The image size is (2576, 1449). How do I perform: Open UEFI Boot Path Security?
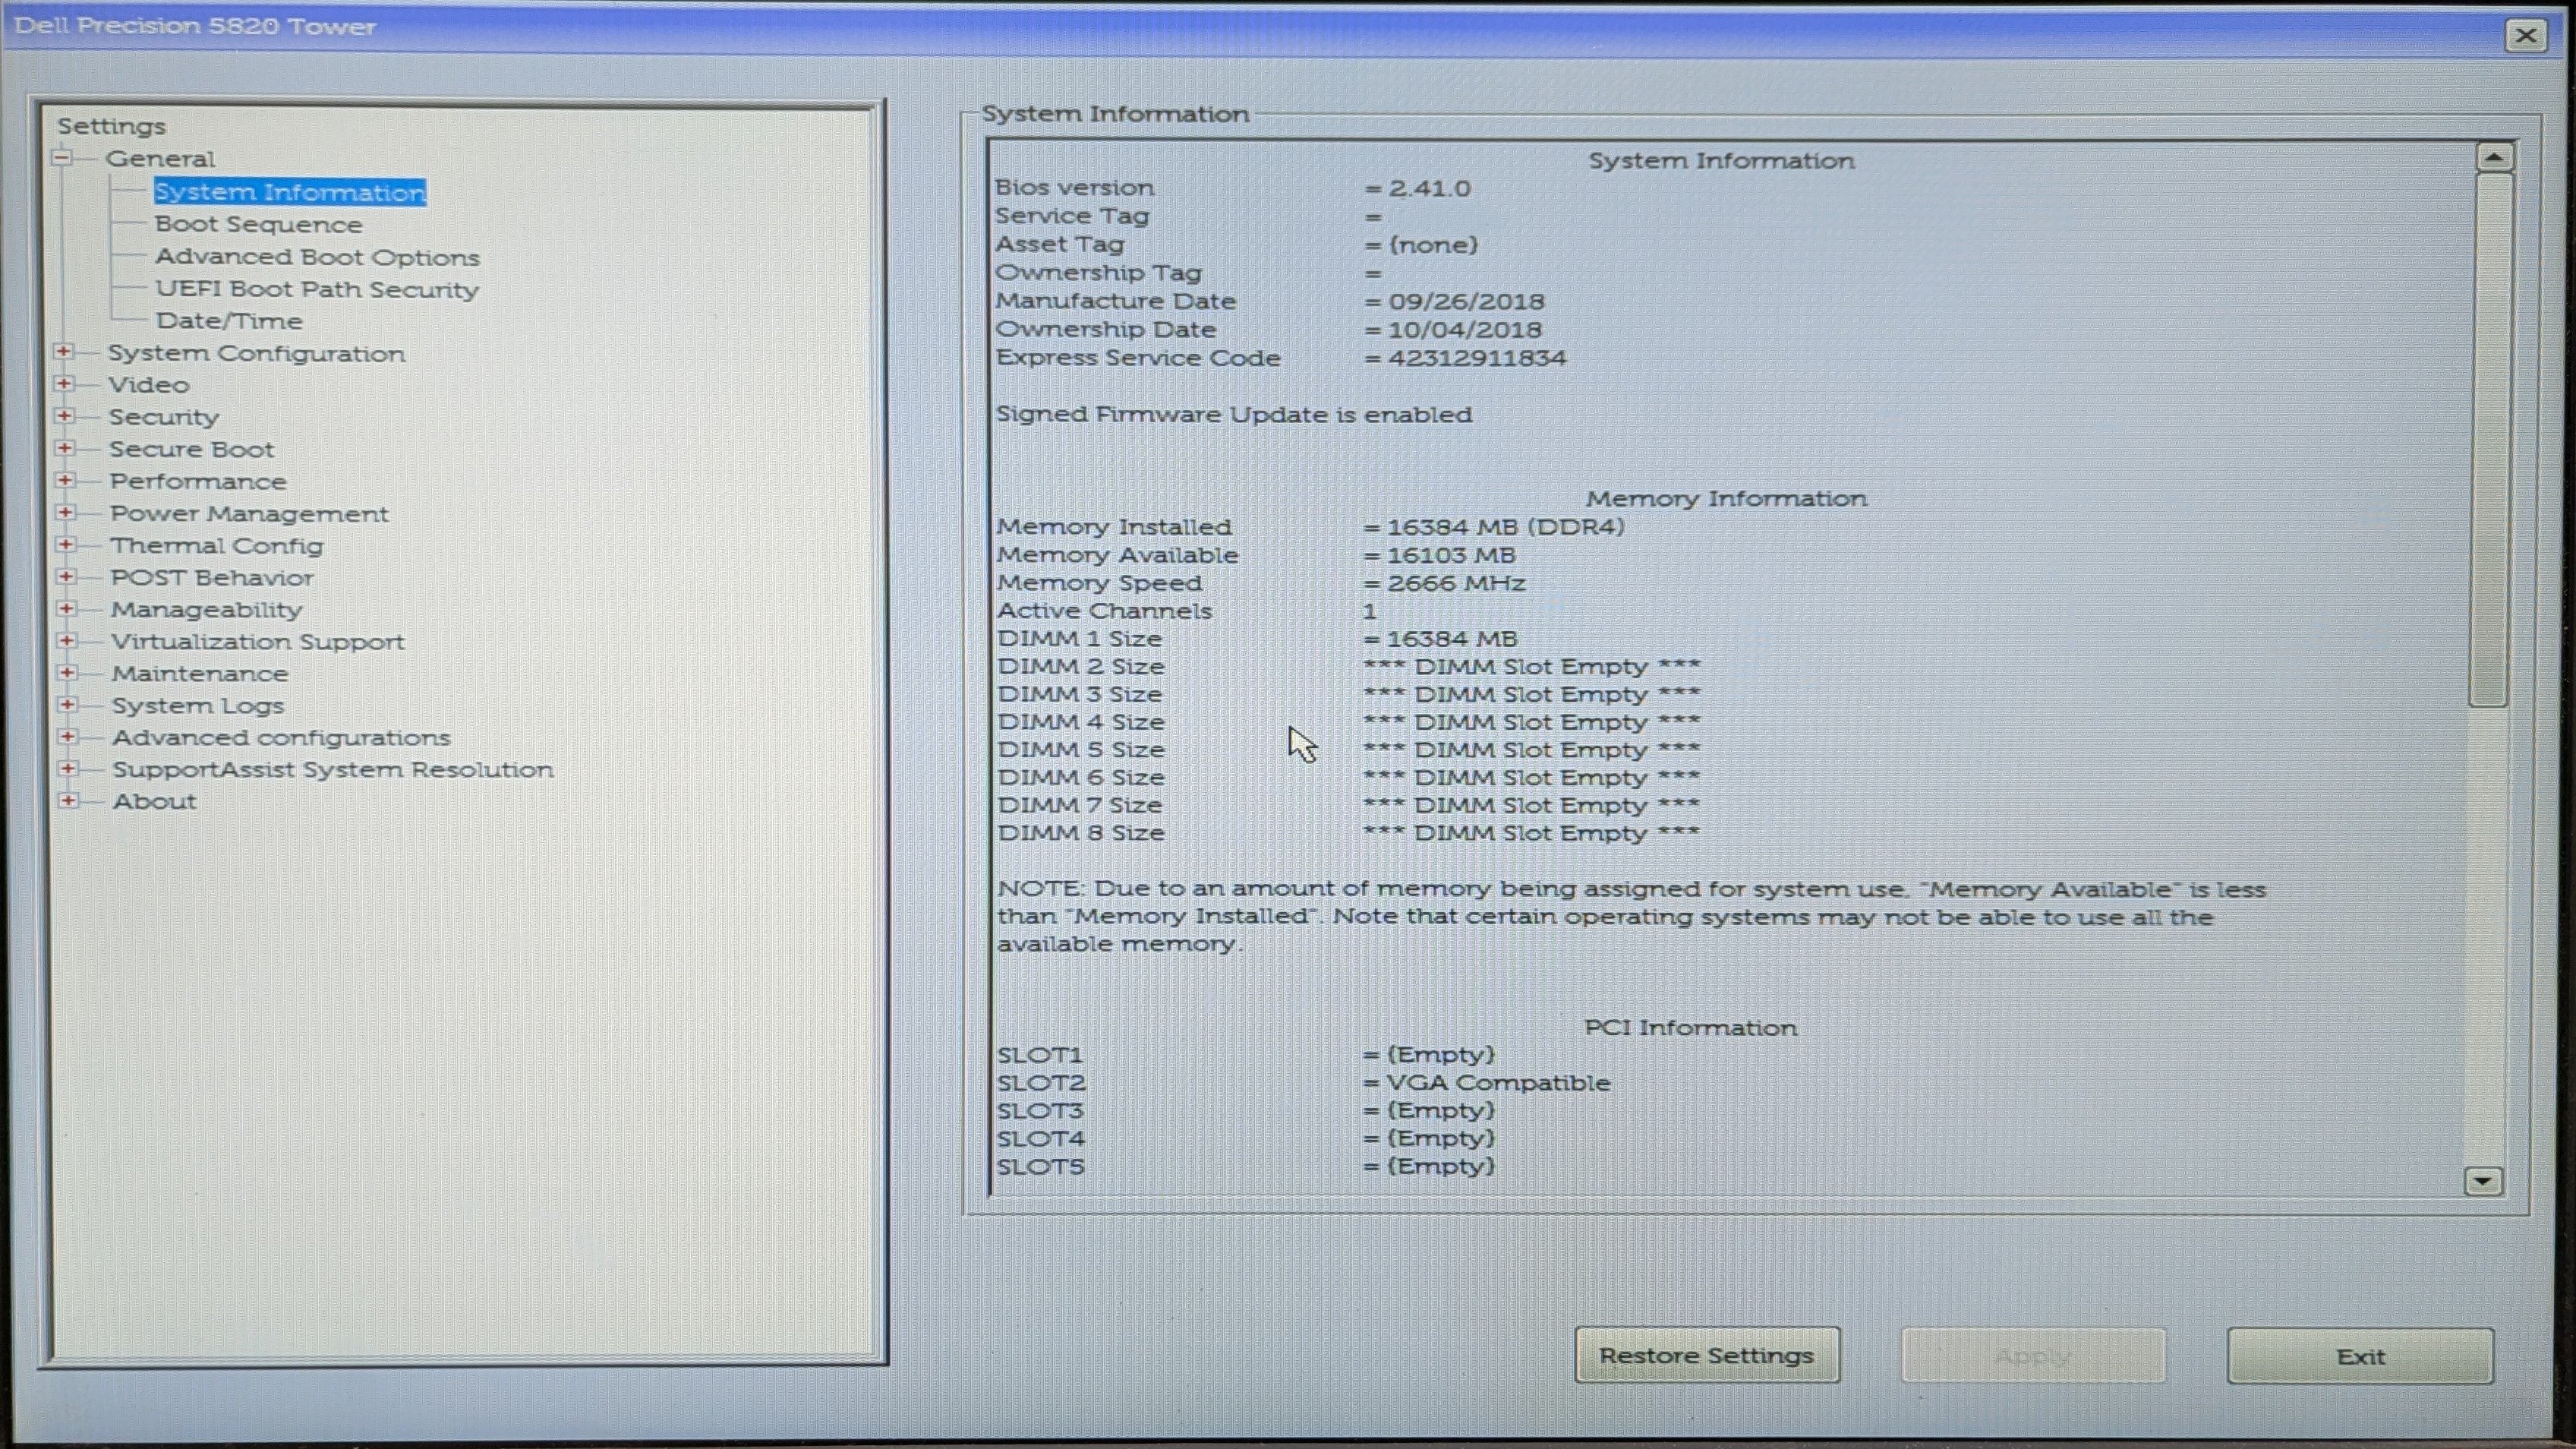click(x=317, y=289)
